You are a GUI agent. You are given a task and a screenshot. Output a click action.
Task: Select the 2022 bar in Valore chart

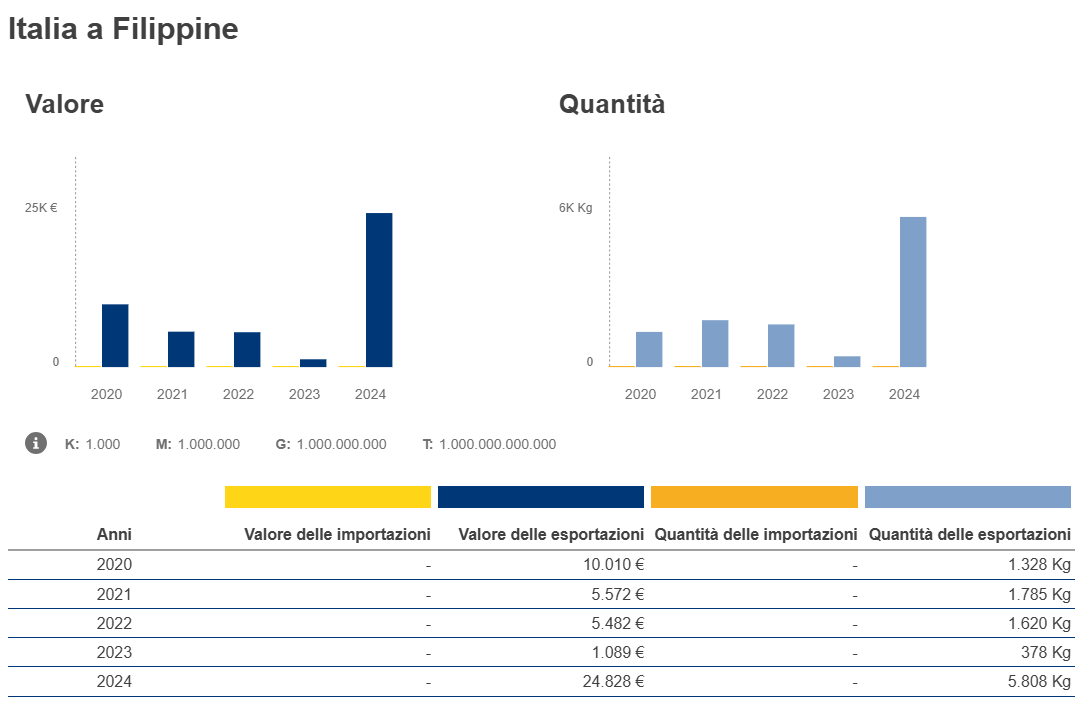247,349
